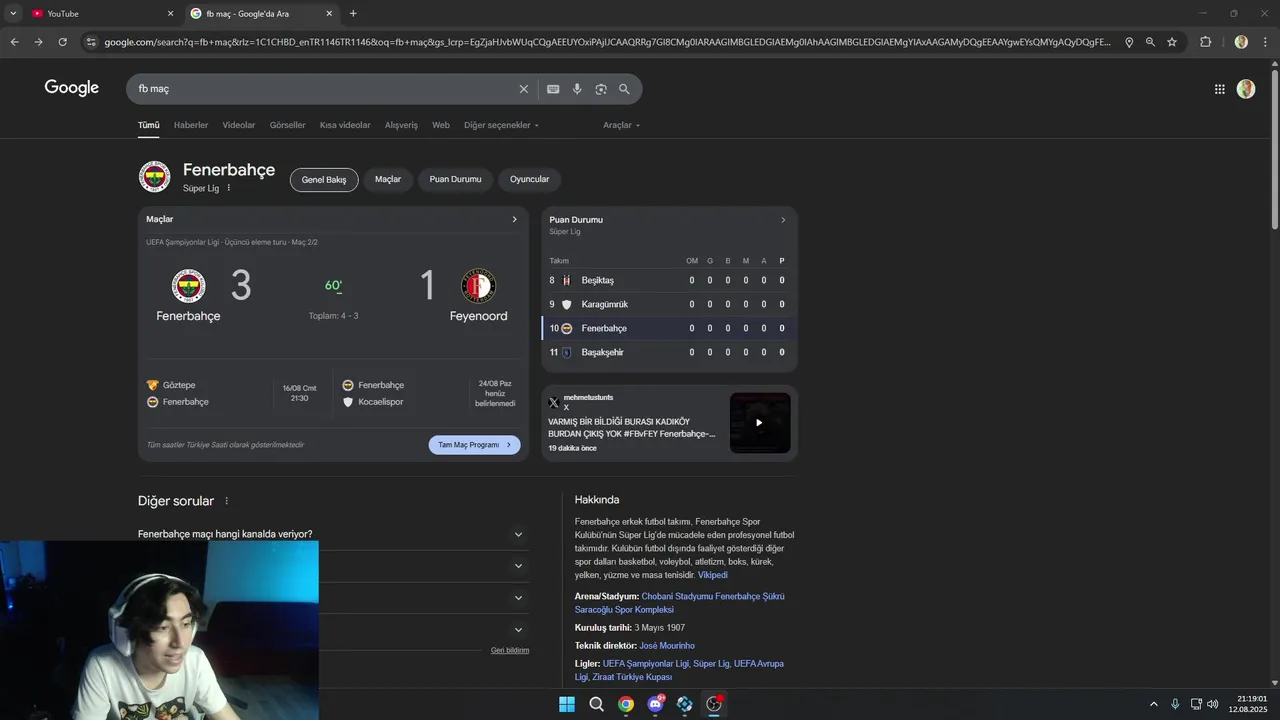Clear the search box with X icon
Viewport: 1280px width, 720px height.
[523, 89]
